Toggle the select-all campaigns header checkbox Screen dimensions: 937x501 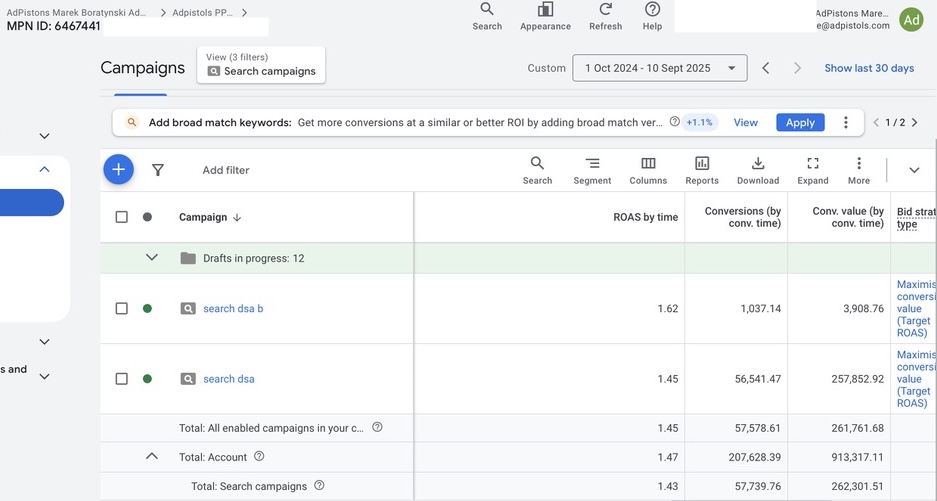121,217
